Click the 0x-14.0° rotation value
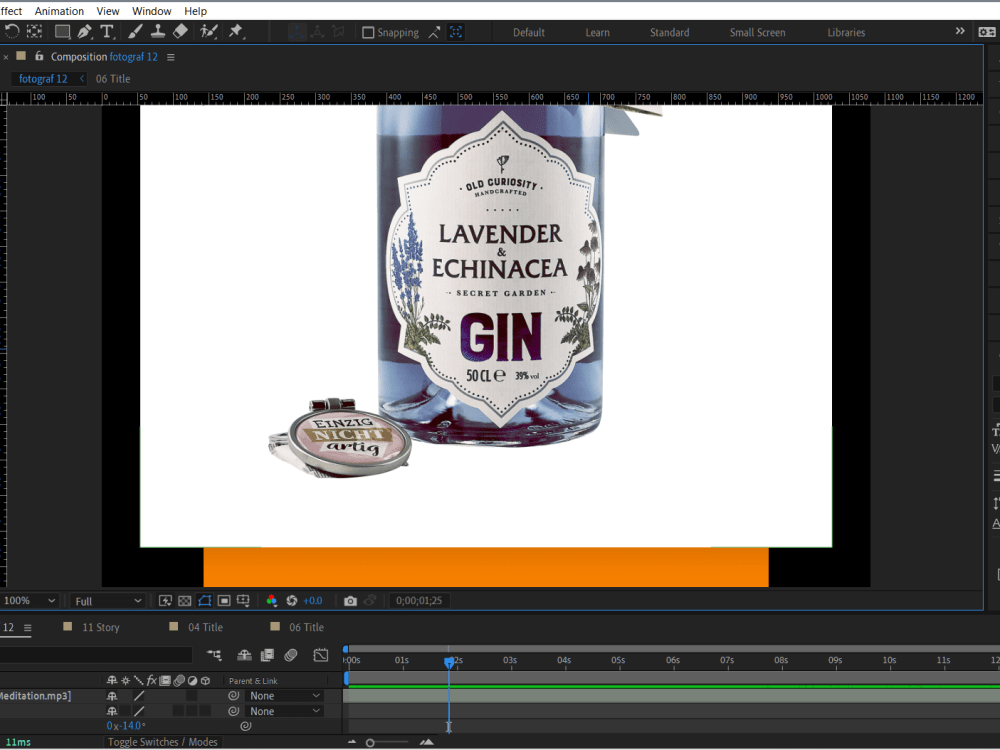This screenshot has height=750, width=1000. pos(126,726)
